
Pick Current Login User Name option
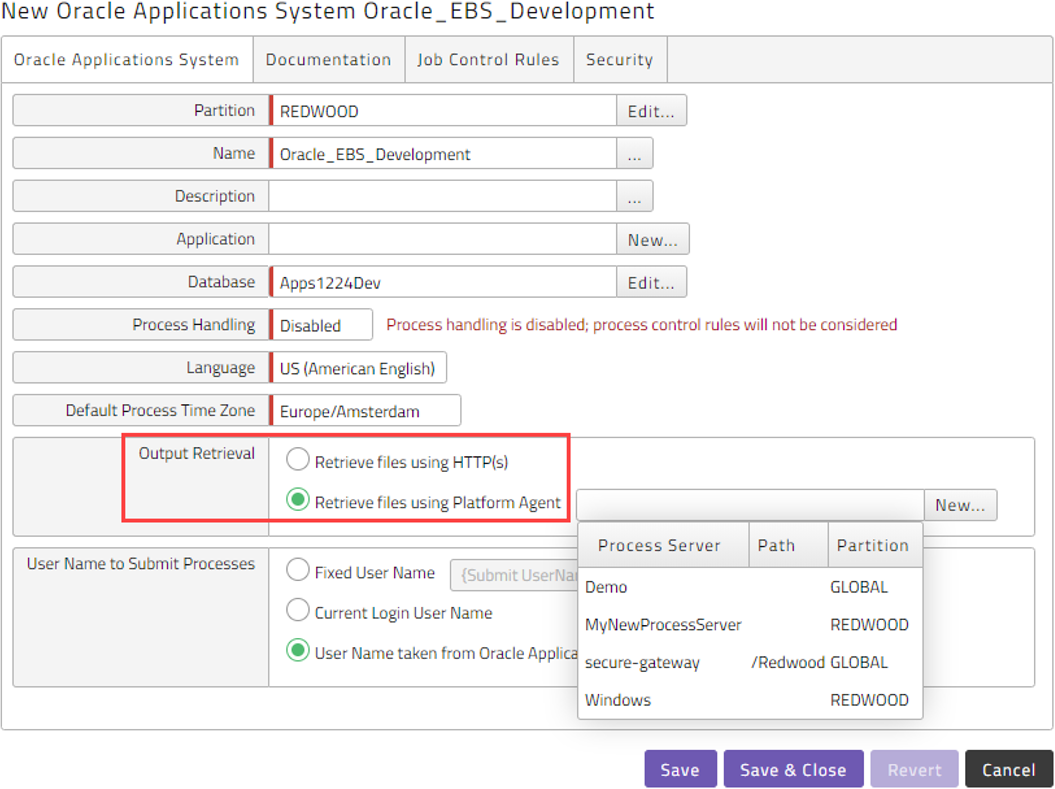click(297, 611)
